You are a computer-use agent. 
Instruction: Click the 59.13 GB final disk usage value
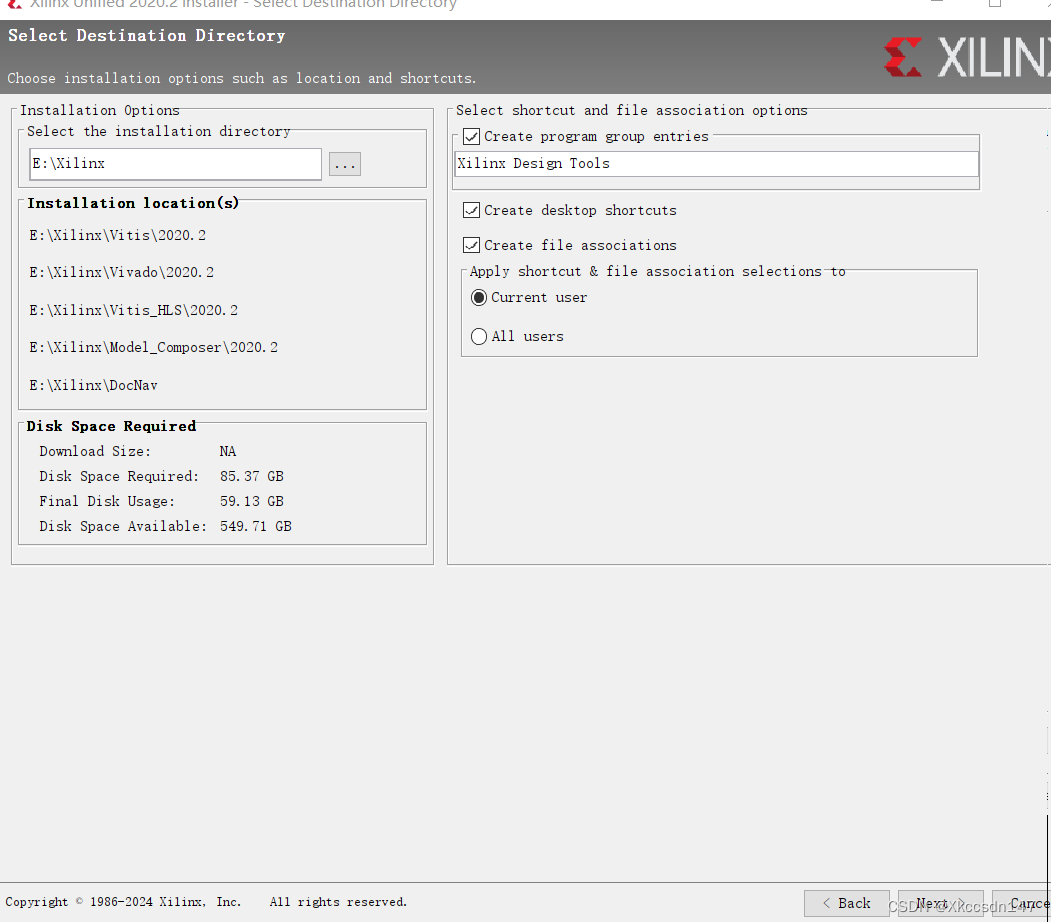tap(252, 501)
